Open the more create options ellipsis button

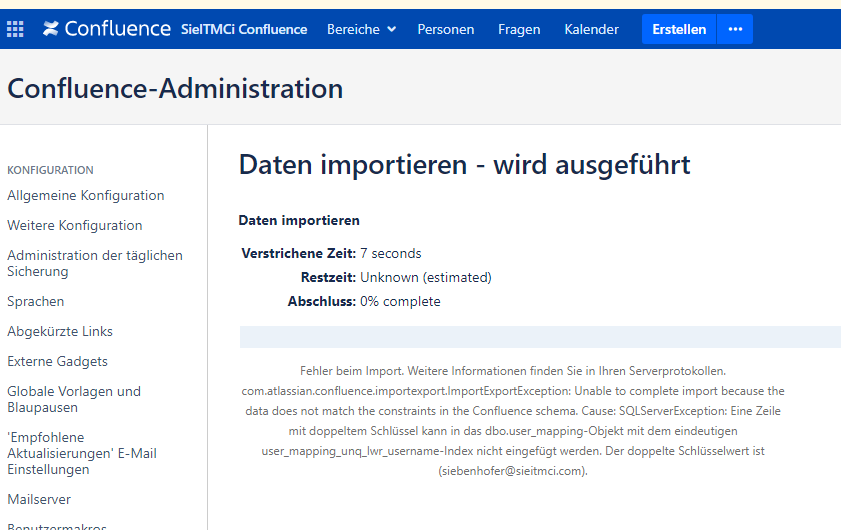coord(735,29)
